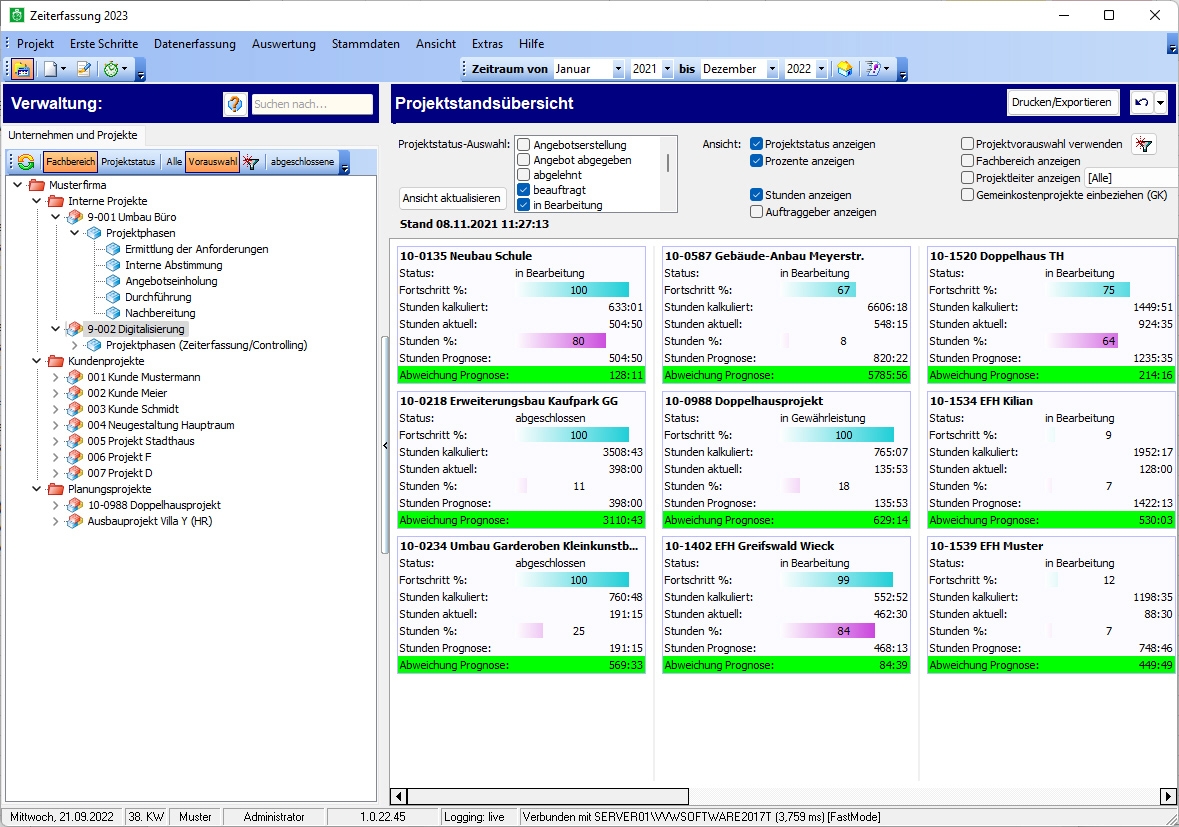This screenshot has height=827, width=1179.
Task: Click the icon beside Ermittlung der Anforderungen
Action: [113, 249]
